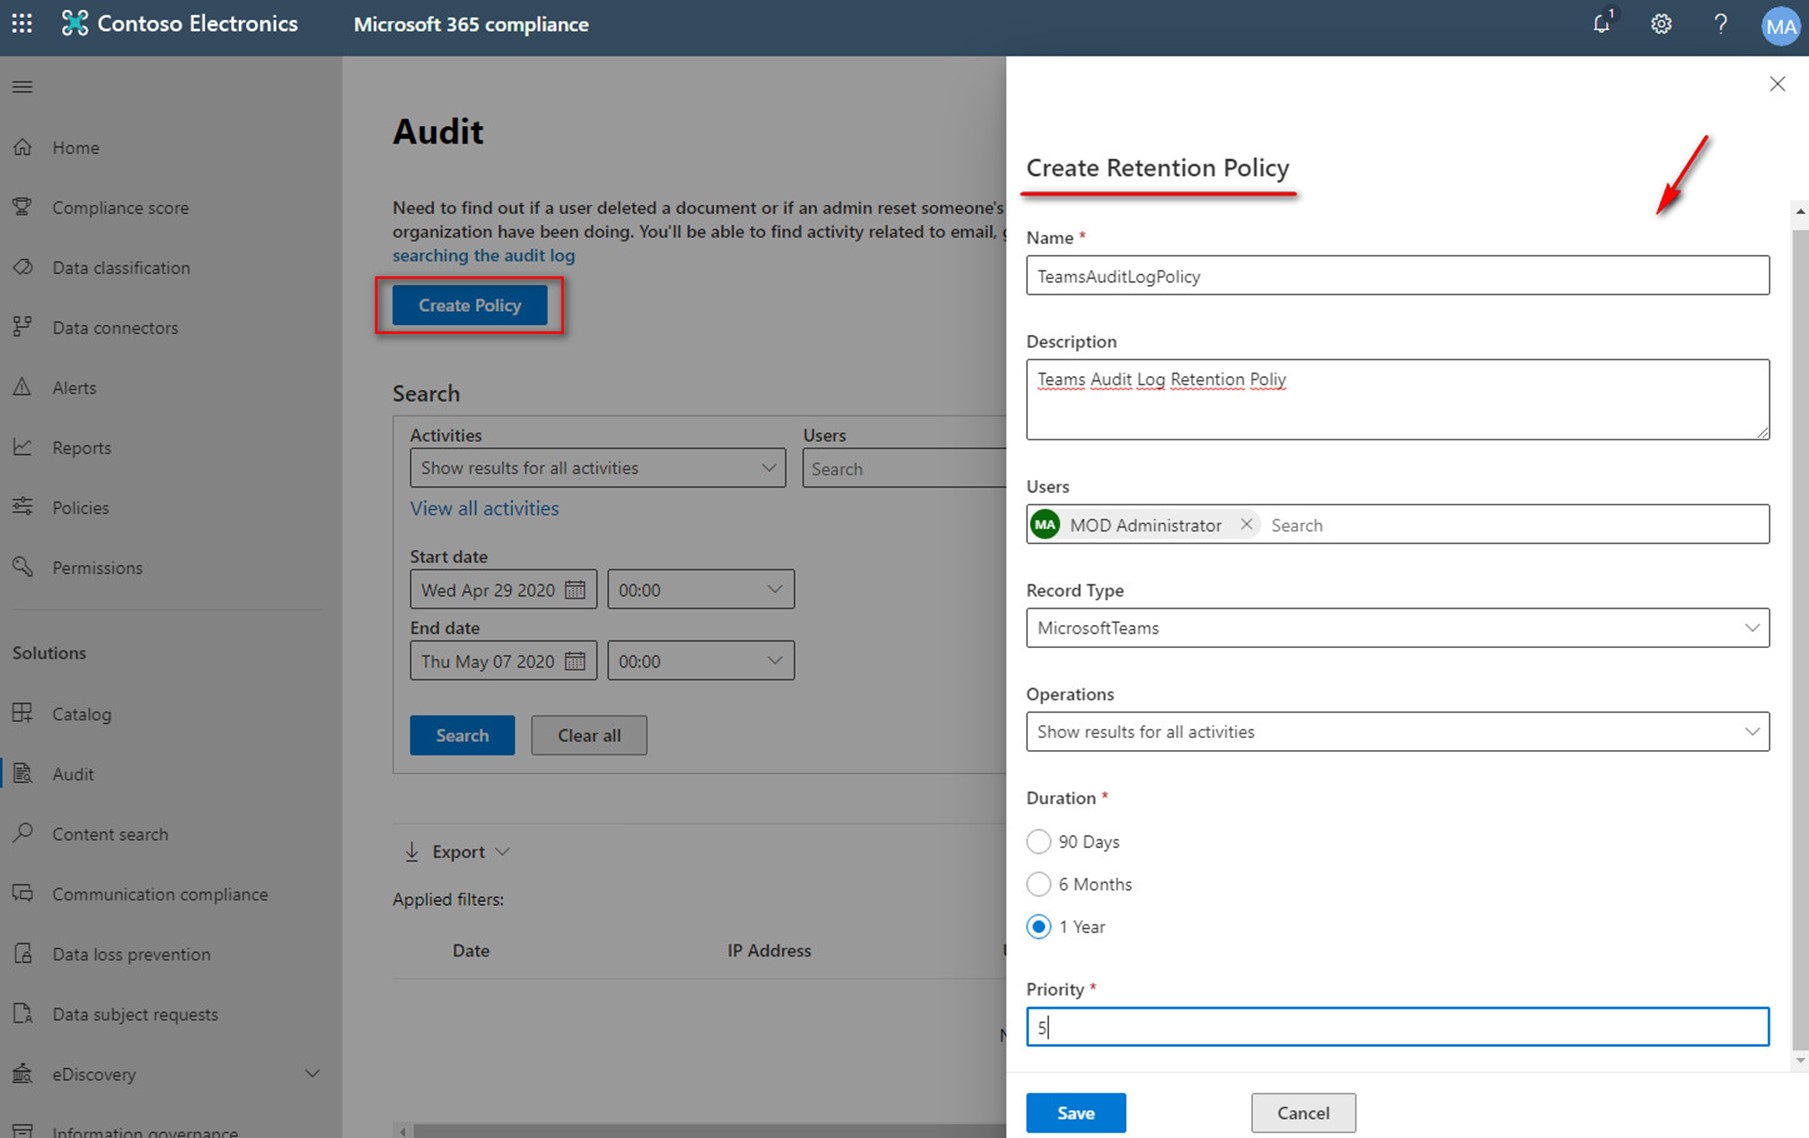Open Compliance score page
This screenshot has height=1138, width=1809.
(x=120, y=208)
